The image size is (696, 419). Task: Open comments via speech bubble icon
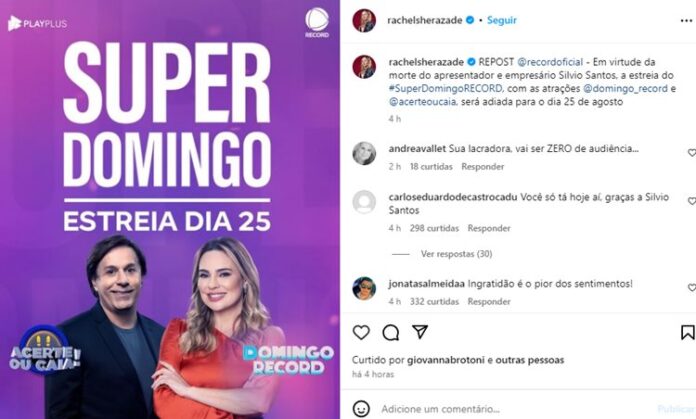coord(391,332)
